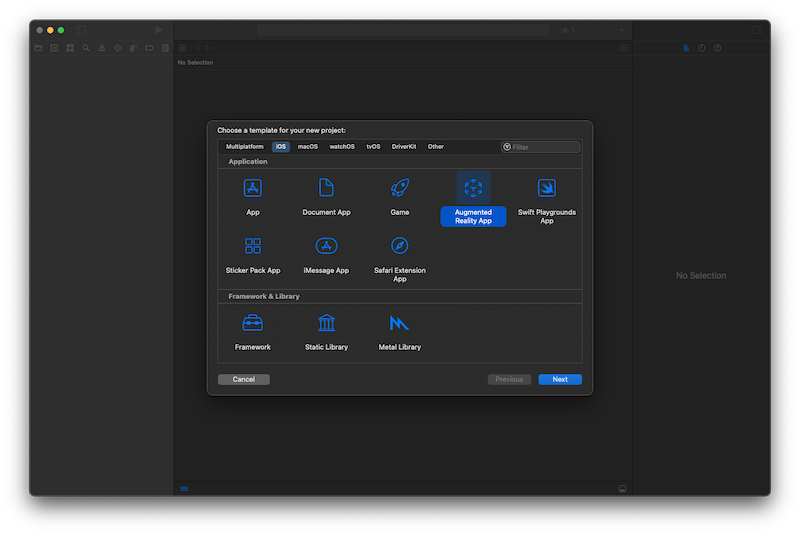Click the Run play button
This screenshot has width=800, height=535.
pyautogui.click(x=159, y=30)
